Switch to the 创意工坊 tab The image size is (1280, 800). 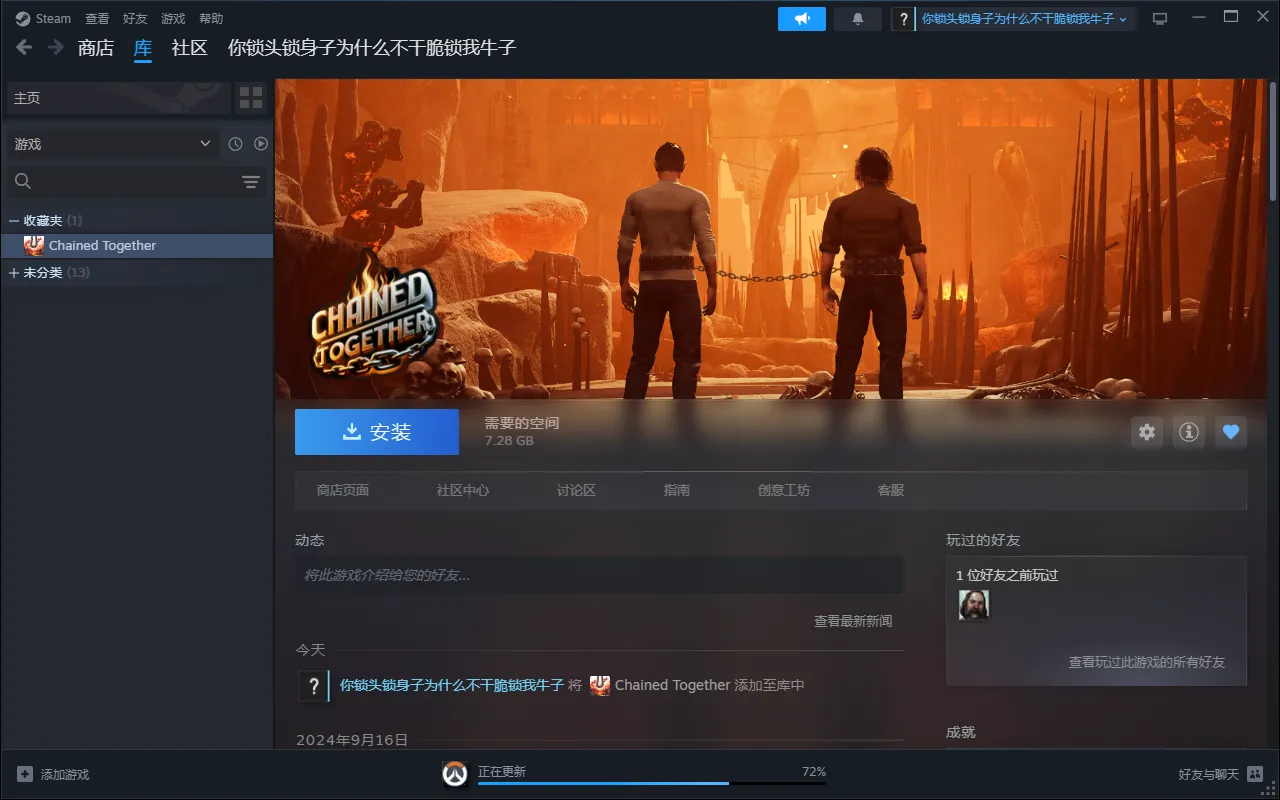[784, 490]
